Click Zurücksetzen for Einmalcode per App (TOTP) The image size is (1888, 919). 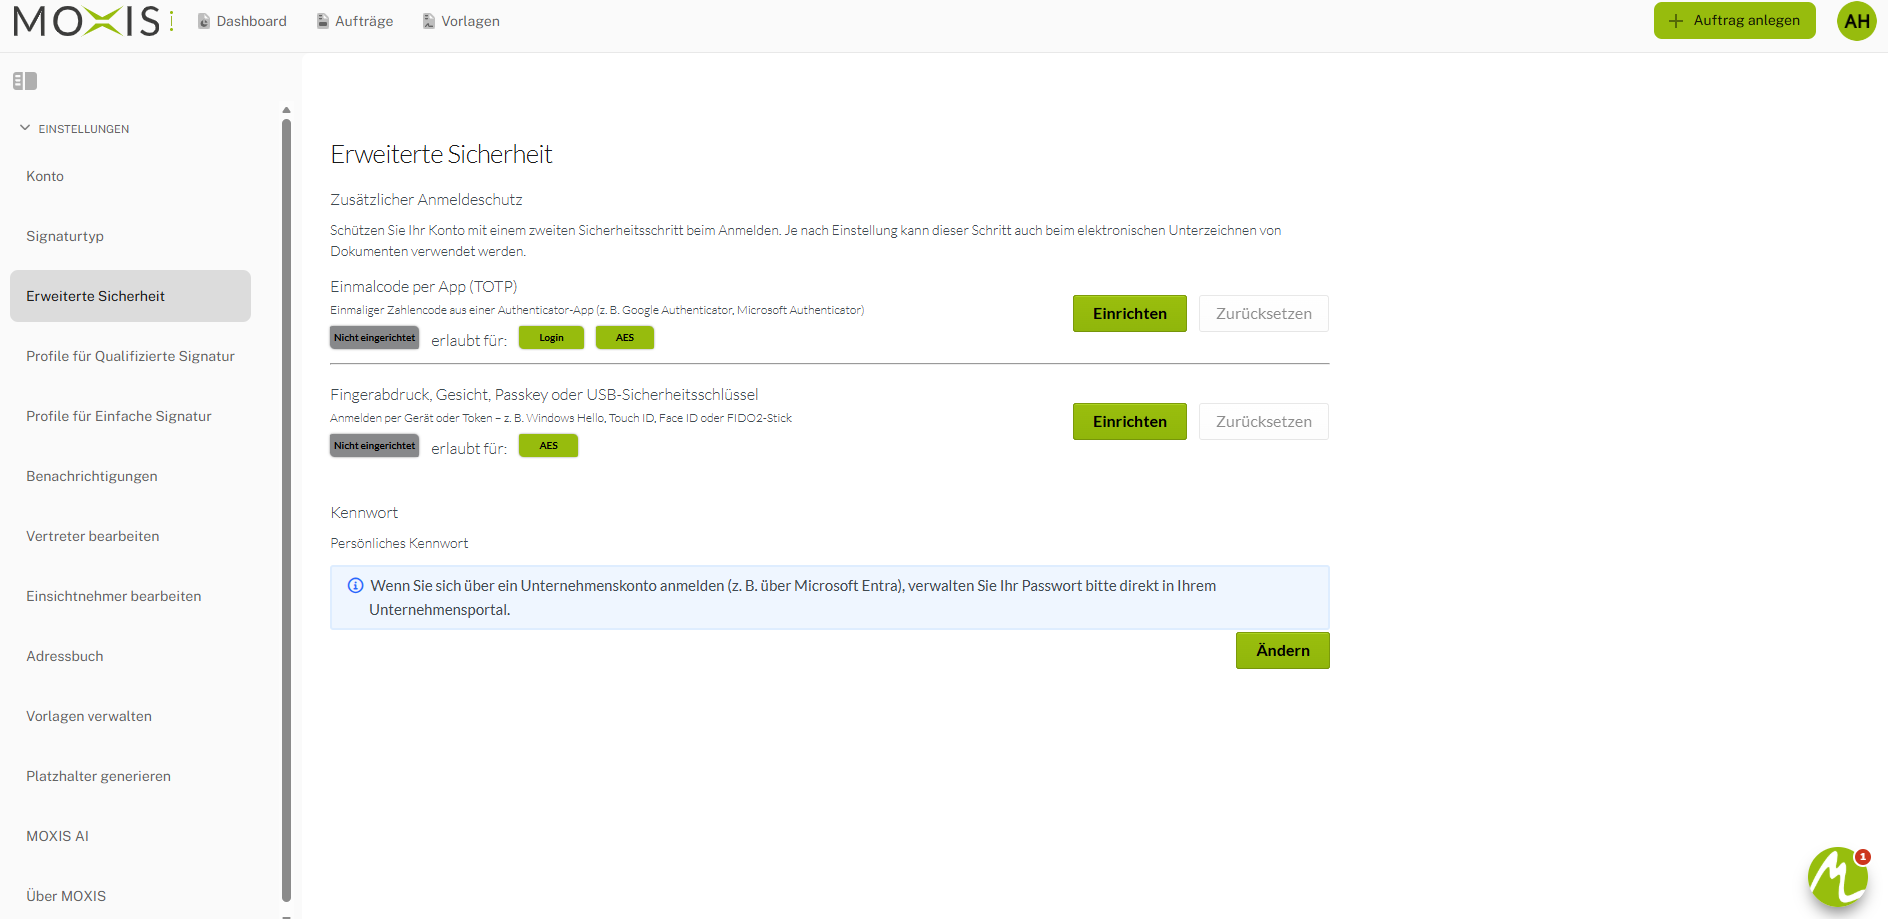point(1264,314)
